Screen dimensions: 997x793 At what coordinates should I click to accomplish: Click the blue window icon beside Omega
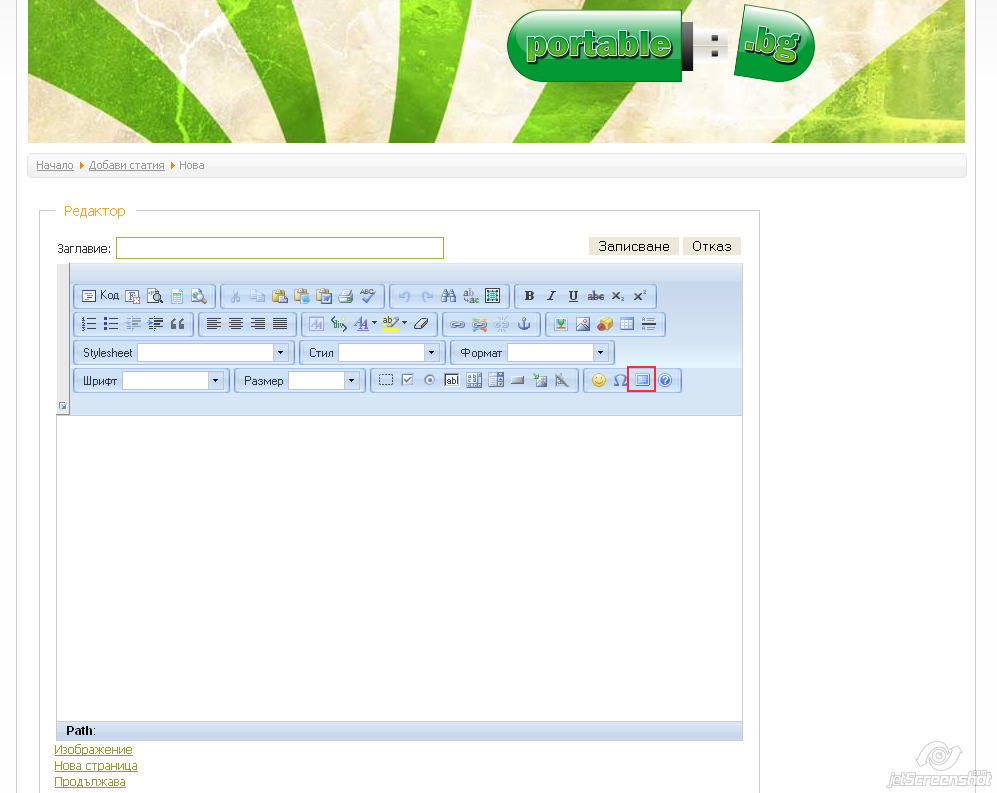click(x=642, y=380)
